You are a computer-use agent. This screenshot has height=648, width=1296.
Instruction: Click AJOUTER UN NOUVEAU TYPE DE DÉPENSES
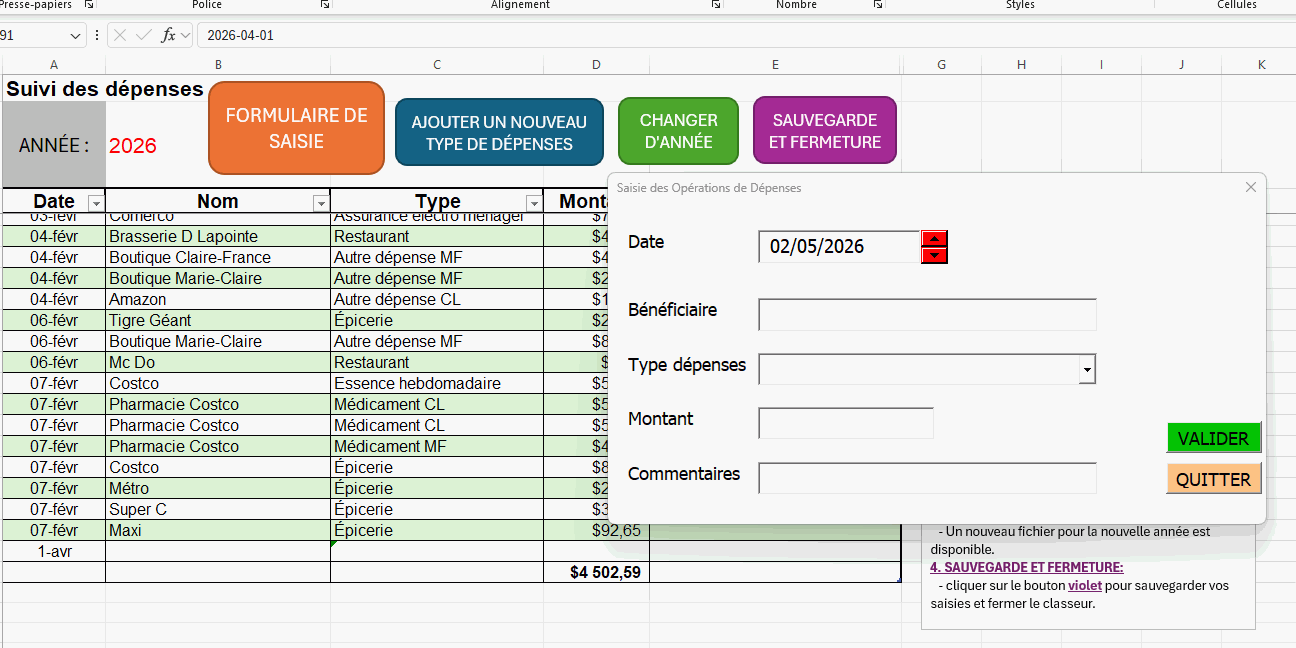[x=499, y=132]
